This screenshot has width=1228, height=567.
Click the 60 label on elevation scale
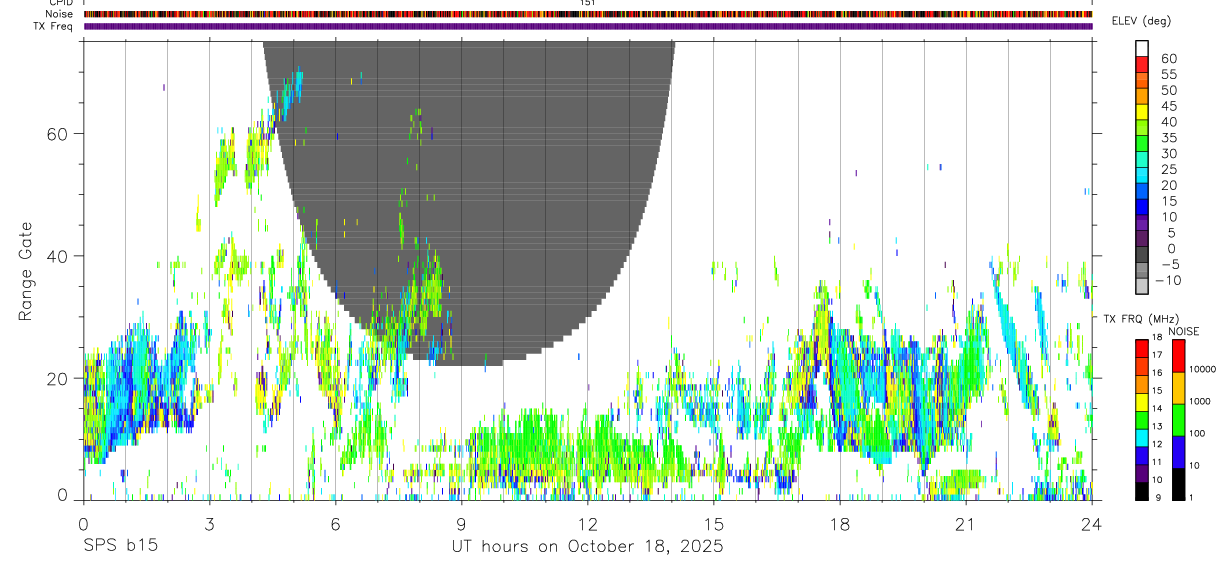pos(1168,58)
